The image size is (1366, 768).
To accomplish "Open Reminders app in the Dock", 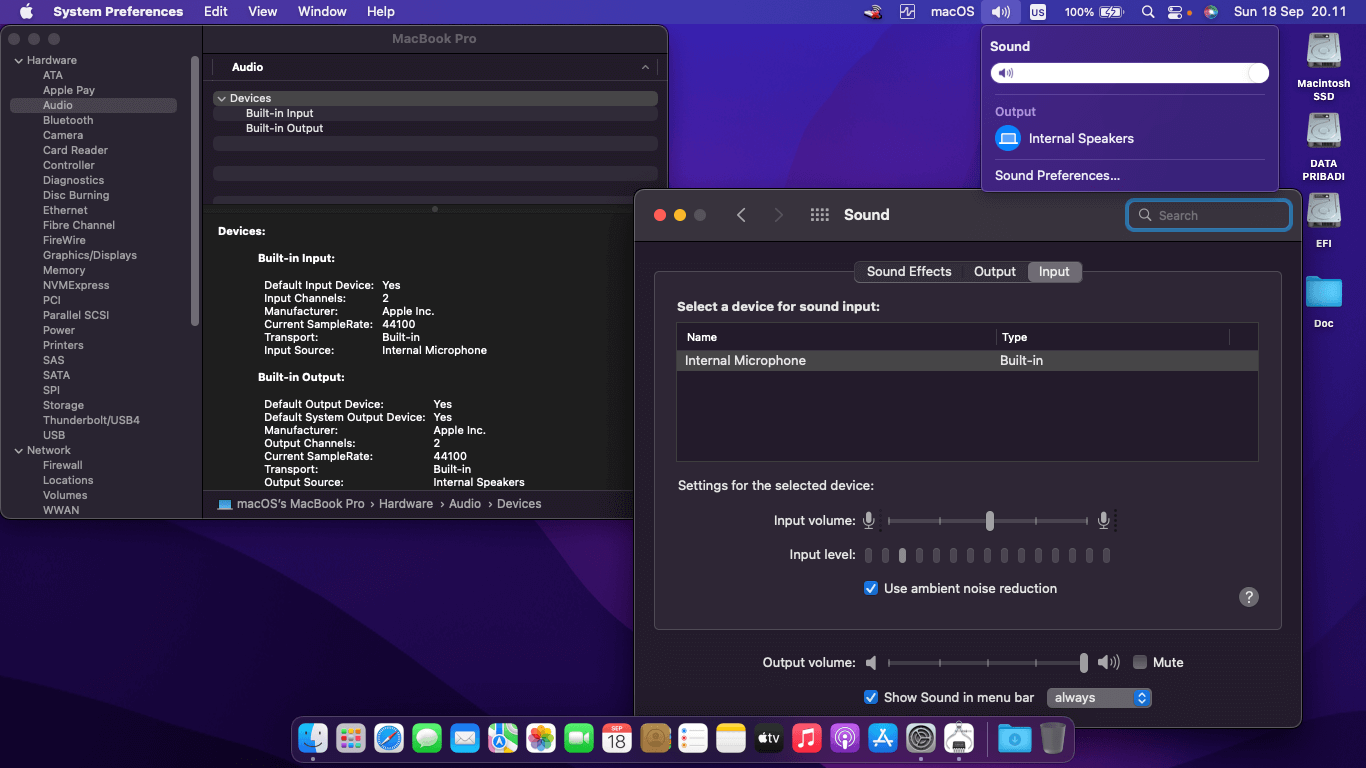I will [693, 739].
